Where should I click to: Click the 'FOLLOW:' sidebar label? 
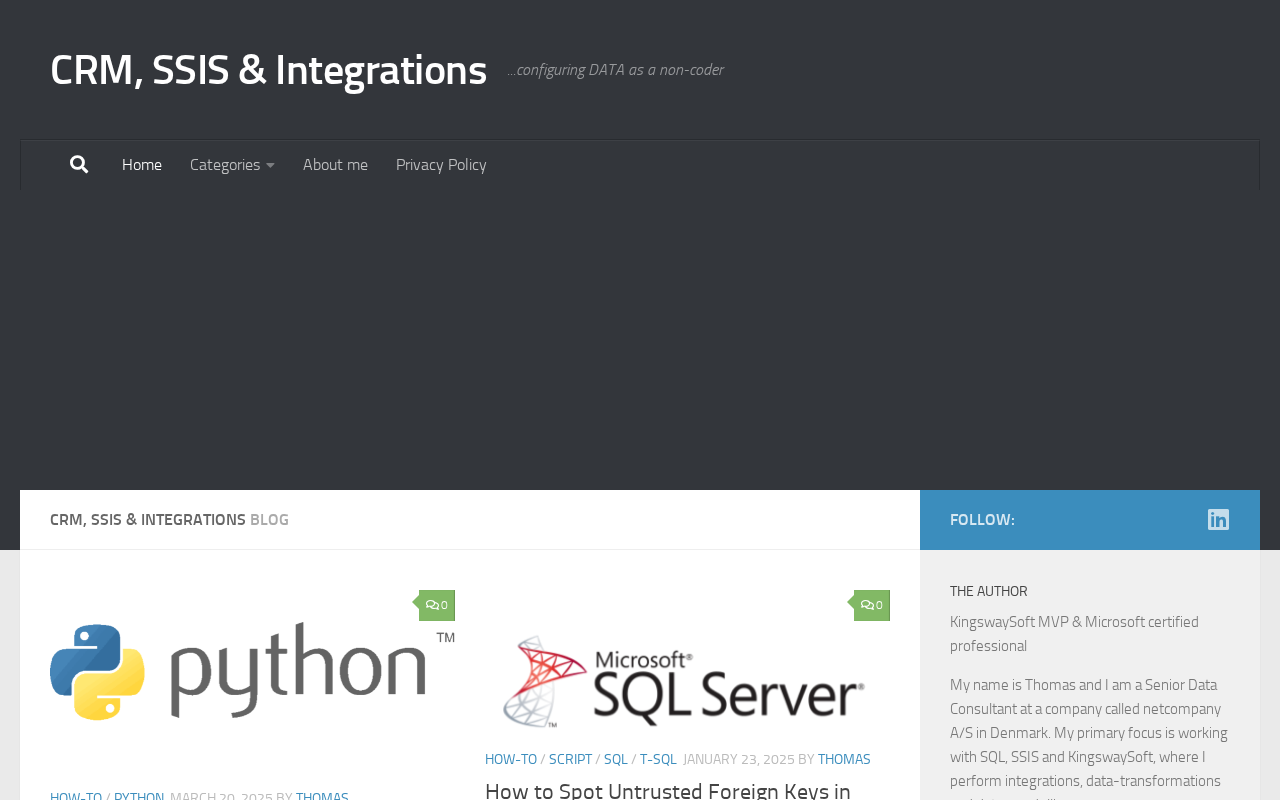pos(982,520)
